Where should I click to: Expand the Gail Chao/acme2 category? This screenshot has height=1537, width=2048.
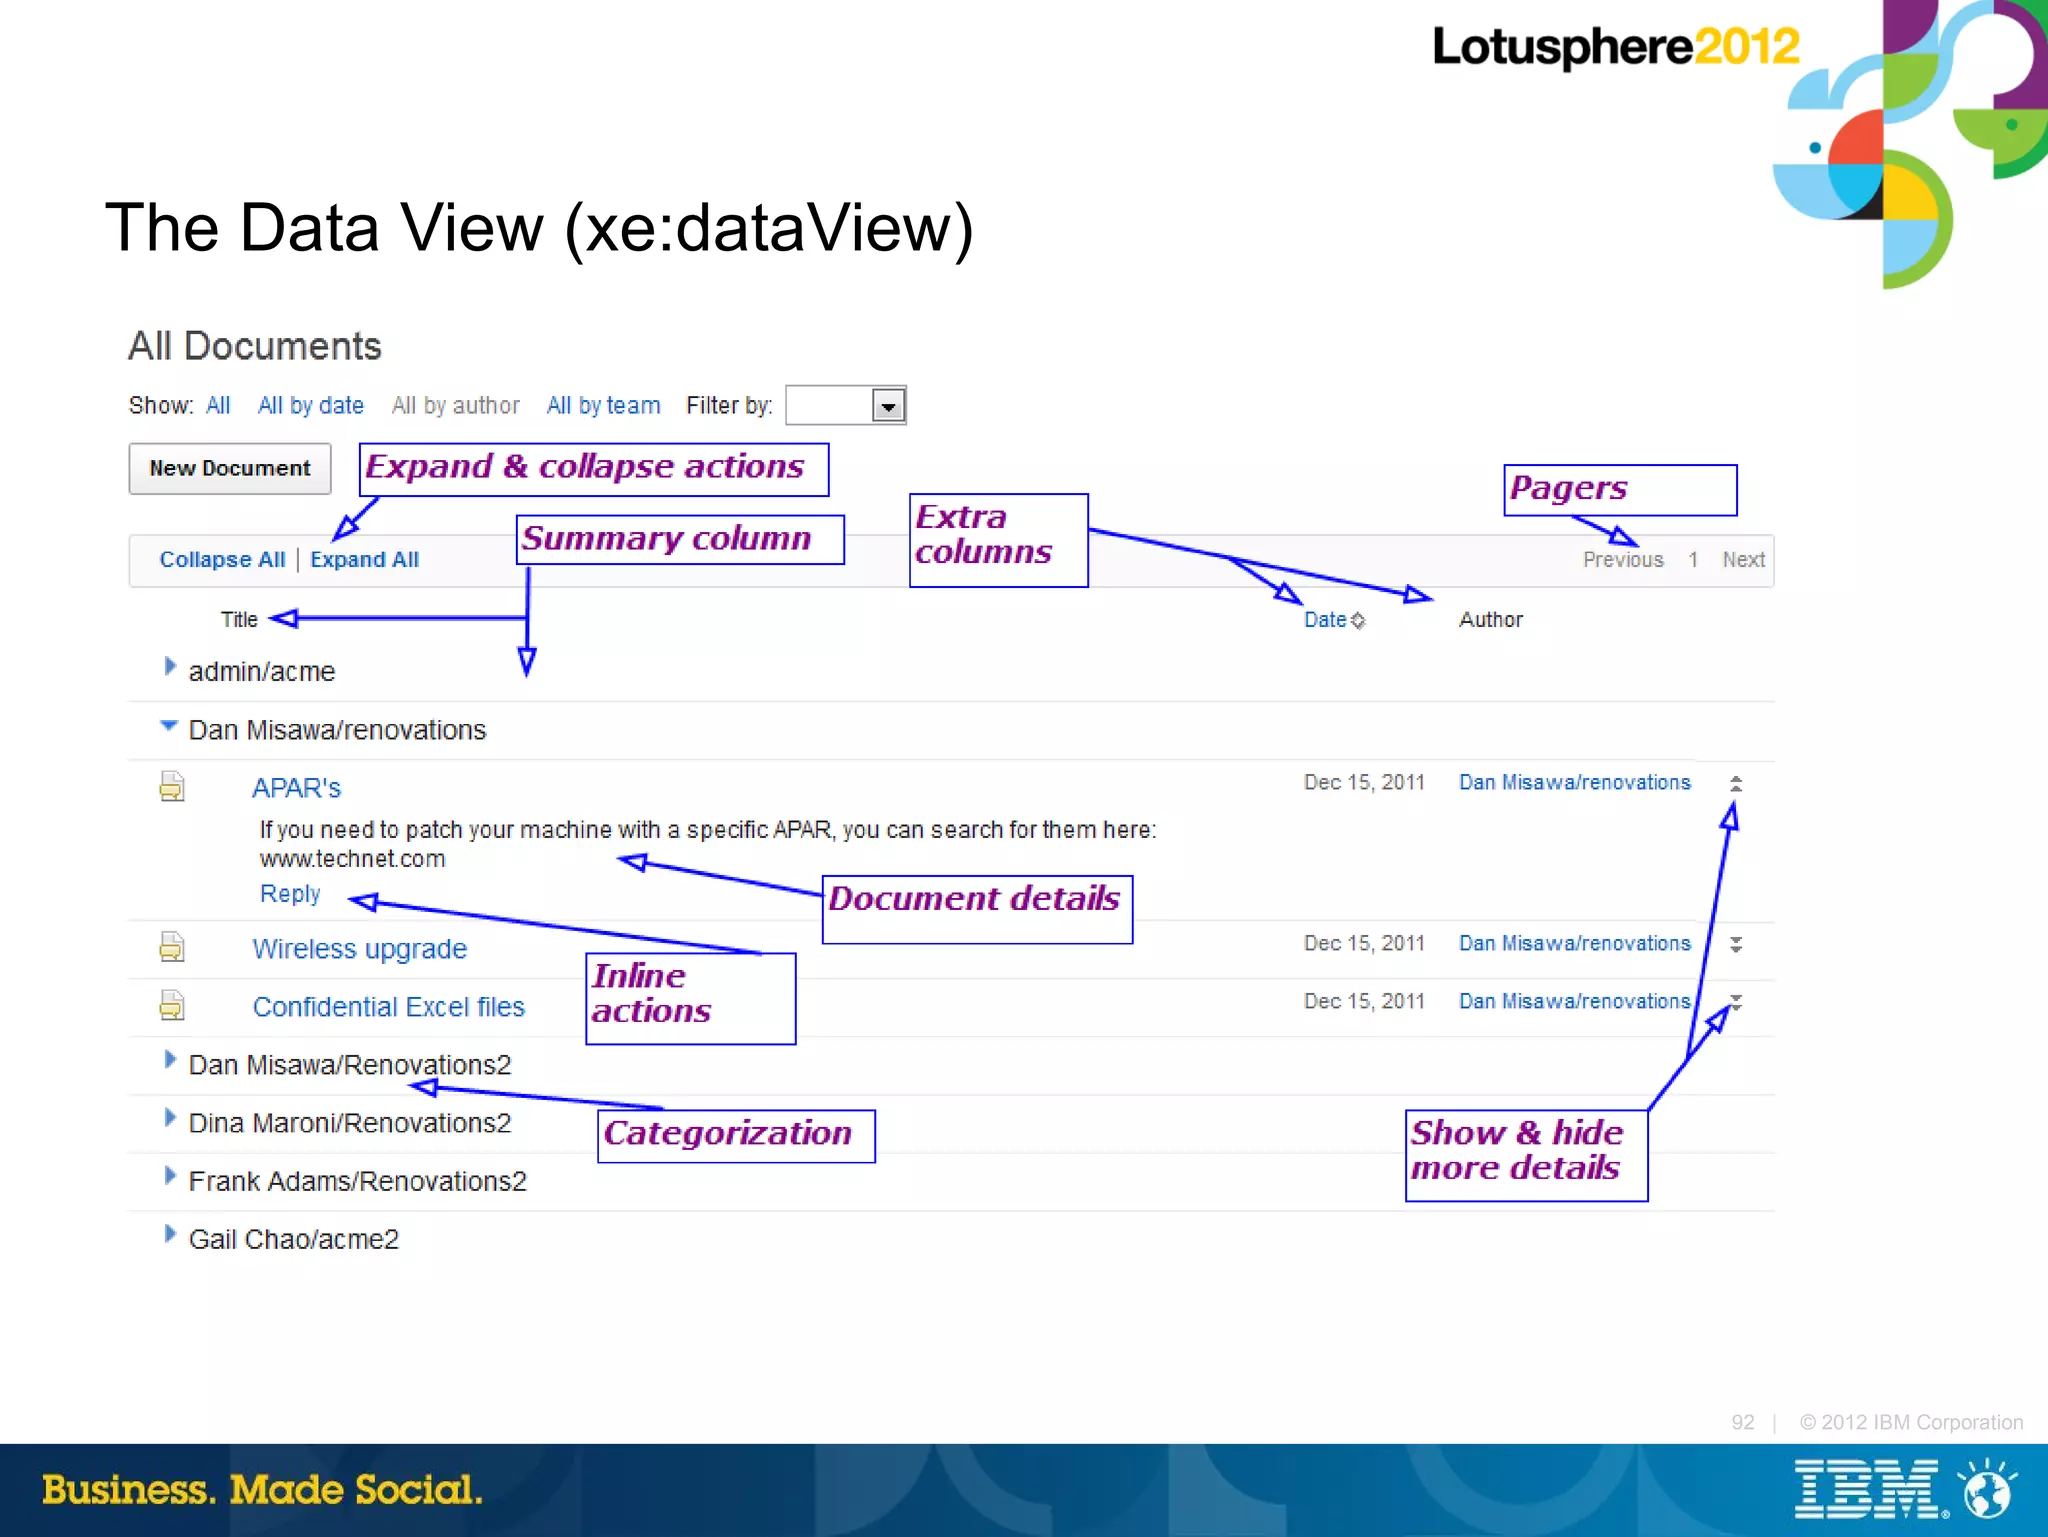170,1234
